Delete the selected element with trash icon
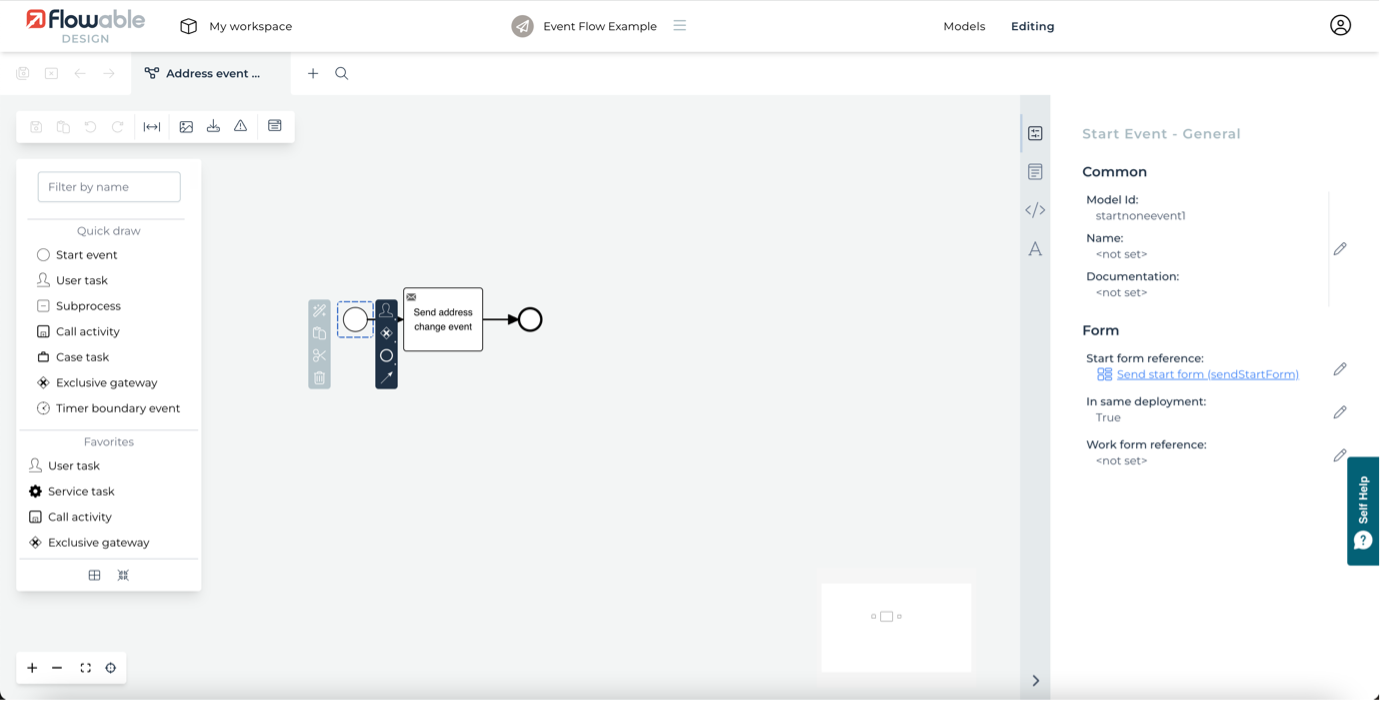This screenshot has height=702, width=1384. tap(319, 378)
